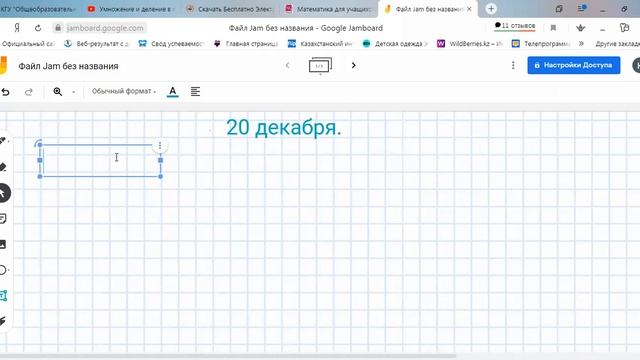Open the frame bar thumbnail 1/1
This screenshot has height=360, width=640.
pyautogui.click(x=320, y=65)
